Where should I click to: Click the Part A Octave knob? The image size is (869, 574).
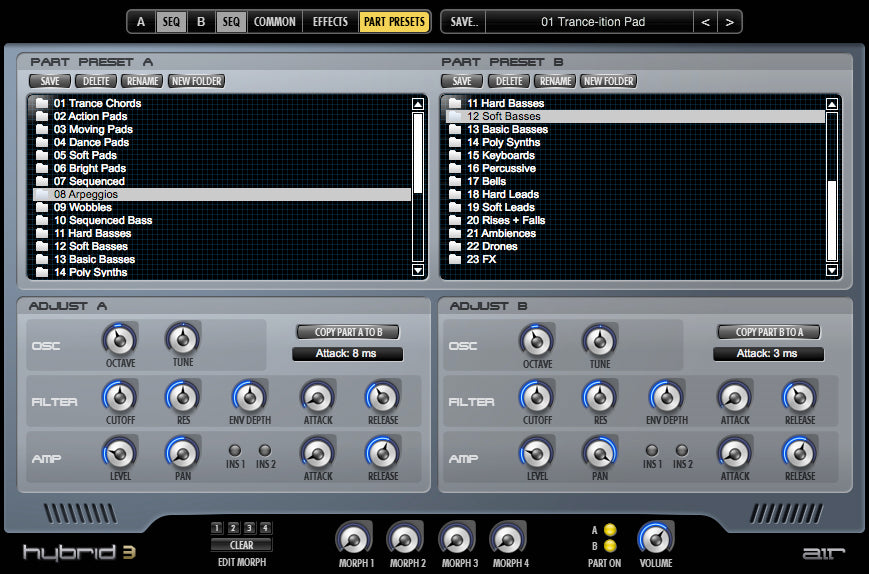coord(119,340)
